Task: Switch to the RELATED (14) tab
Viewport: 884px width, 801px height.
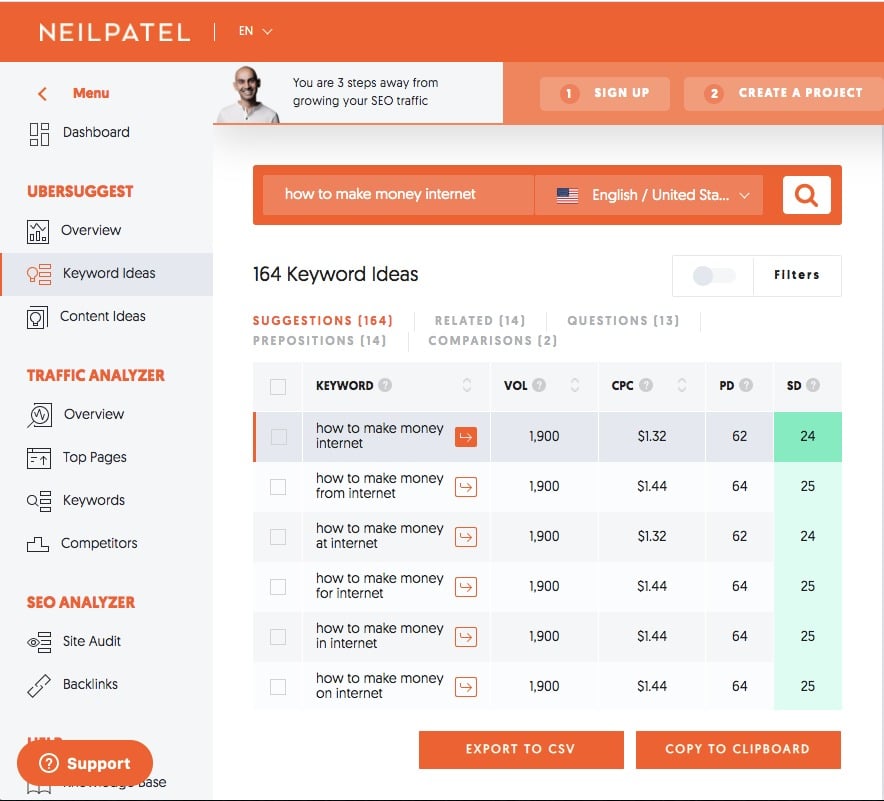Action: 480,321
